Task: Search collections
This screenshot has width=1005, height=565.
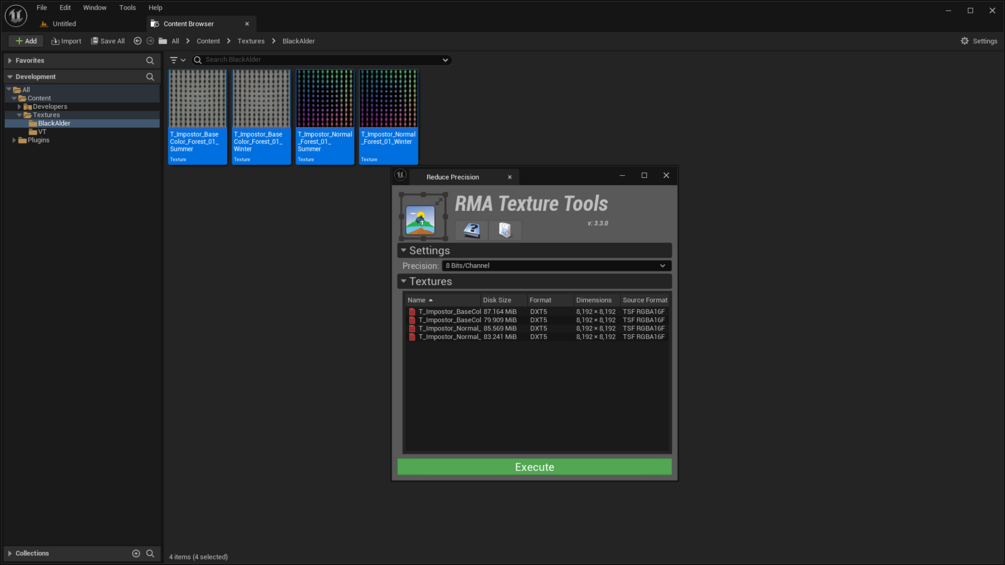Action: pos(150,553)
